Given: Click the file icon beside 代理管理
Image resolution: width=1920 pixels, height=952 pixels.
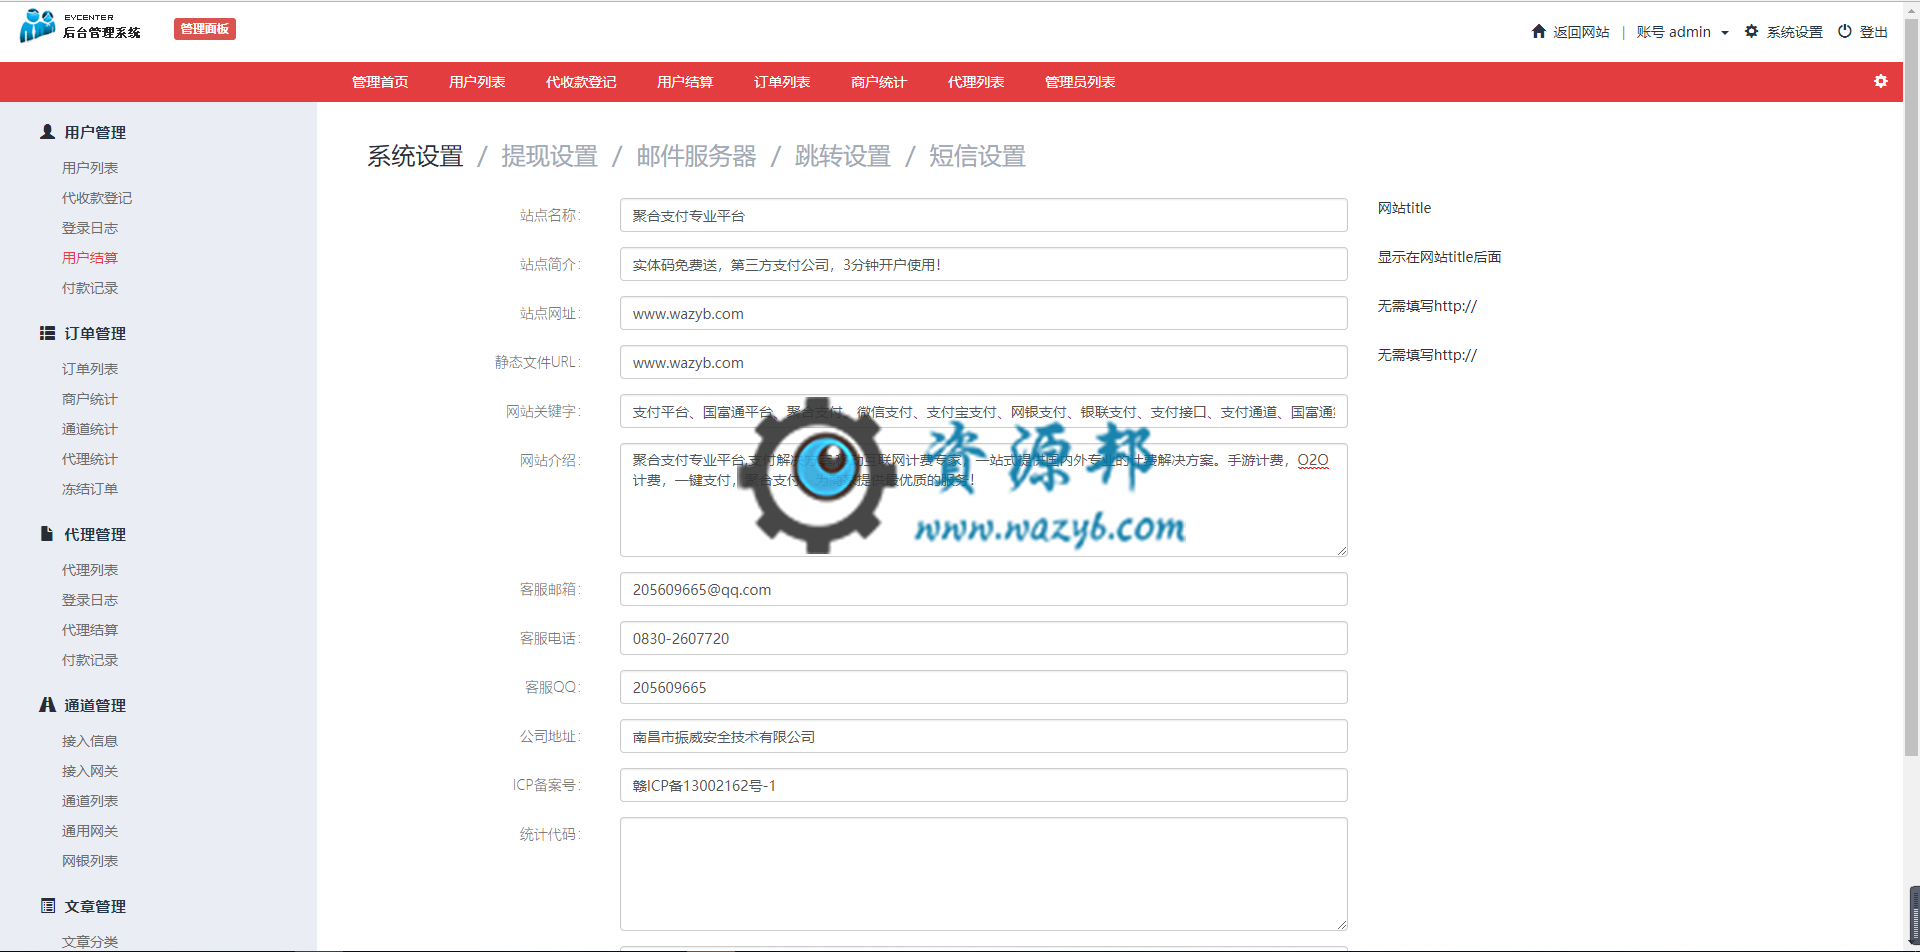Looking at the screenshot, I should coord(47,534).
